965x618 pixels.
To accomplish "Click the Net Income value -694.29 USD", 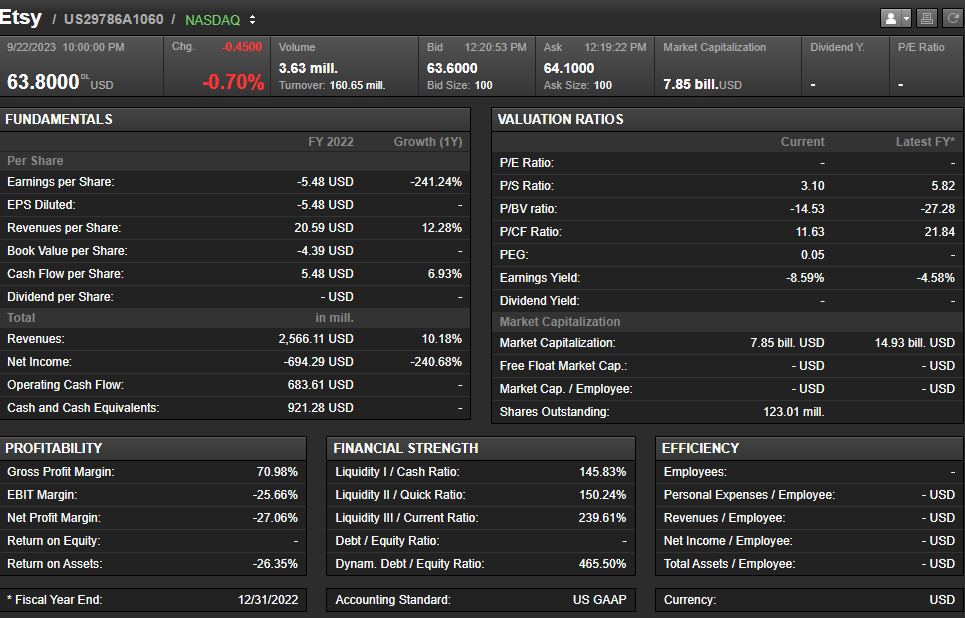I will coord(318,362).
